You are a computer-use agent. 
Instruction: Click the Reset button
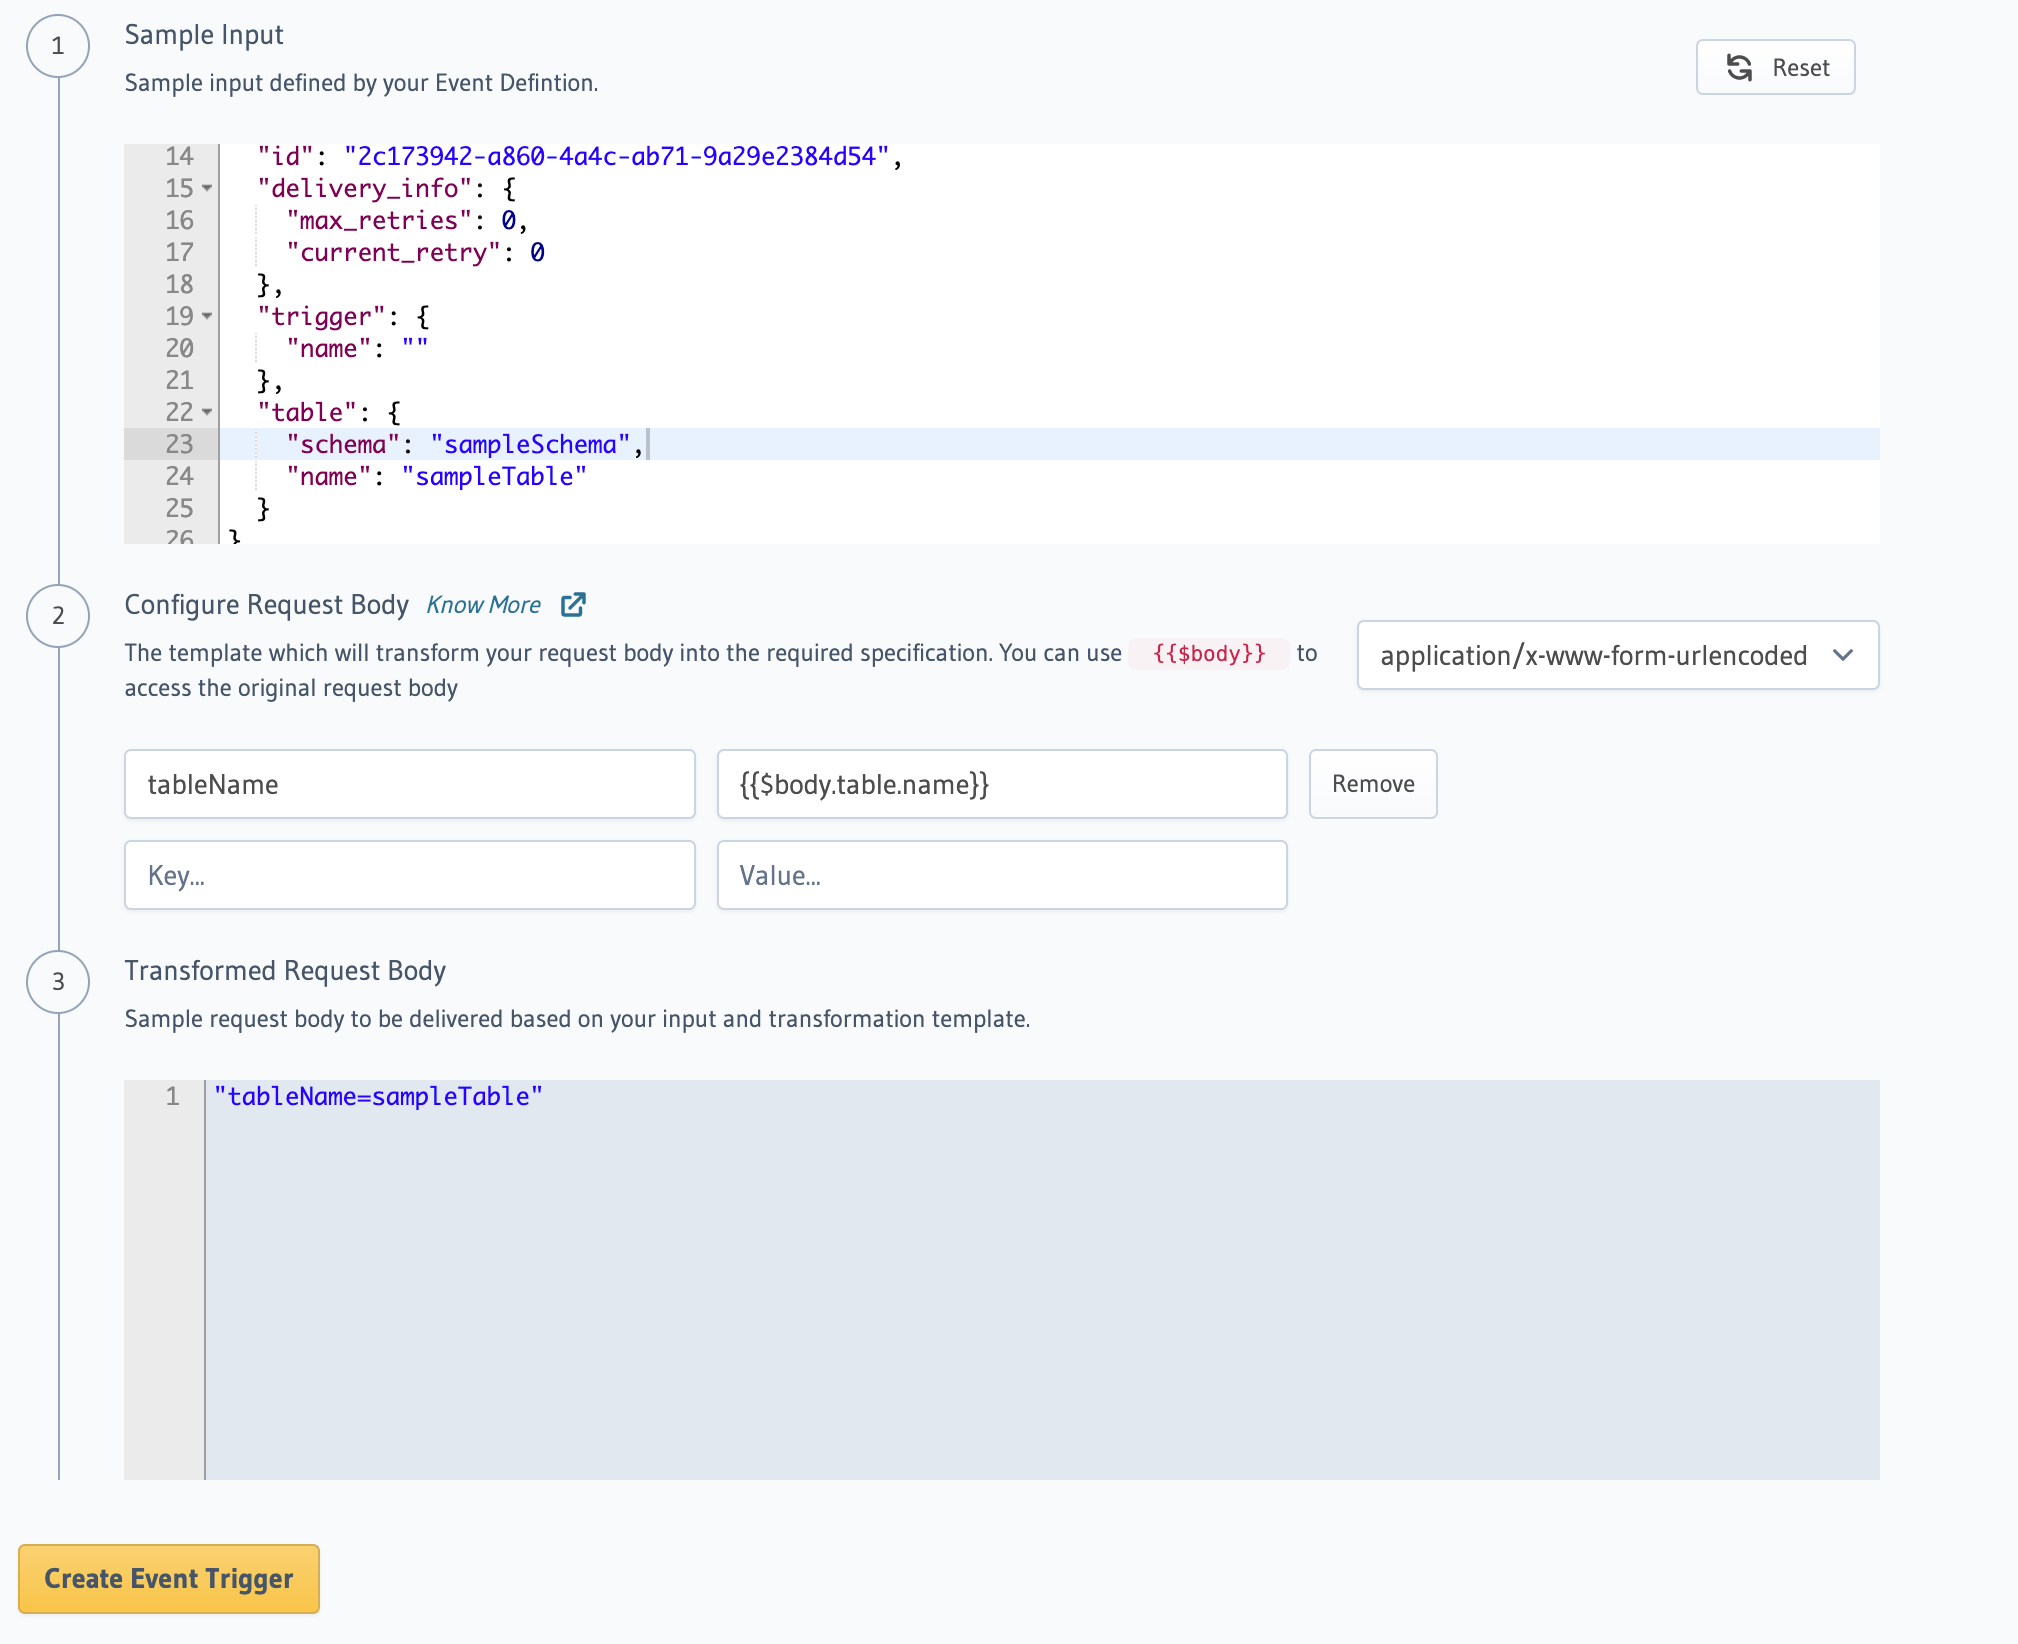(x=1775, y=67)
